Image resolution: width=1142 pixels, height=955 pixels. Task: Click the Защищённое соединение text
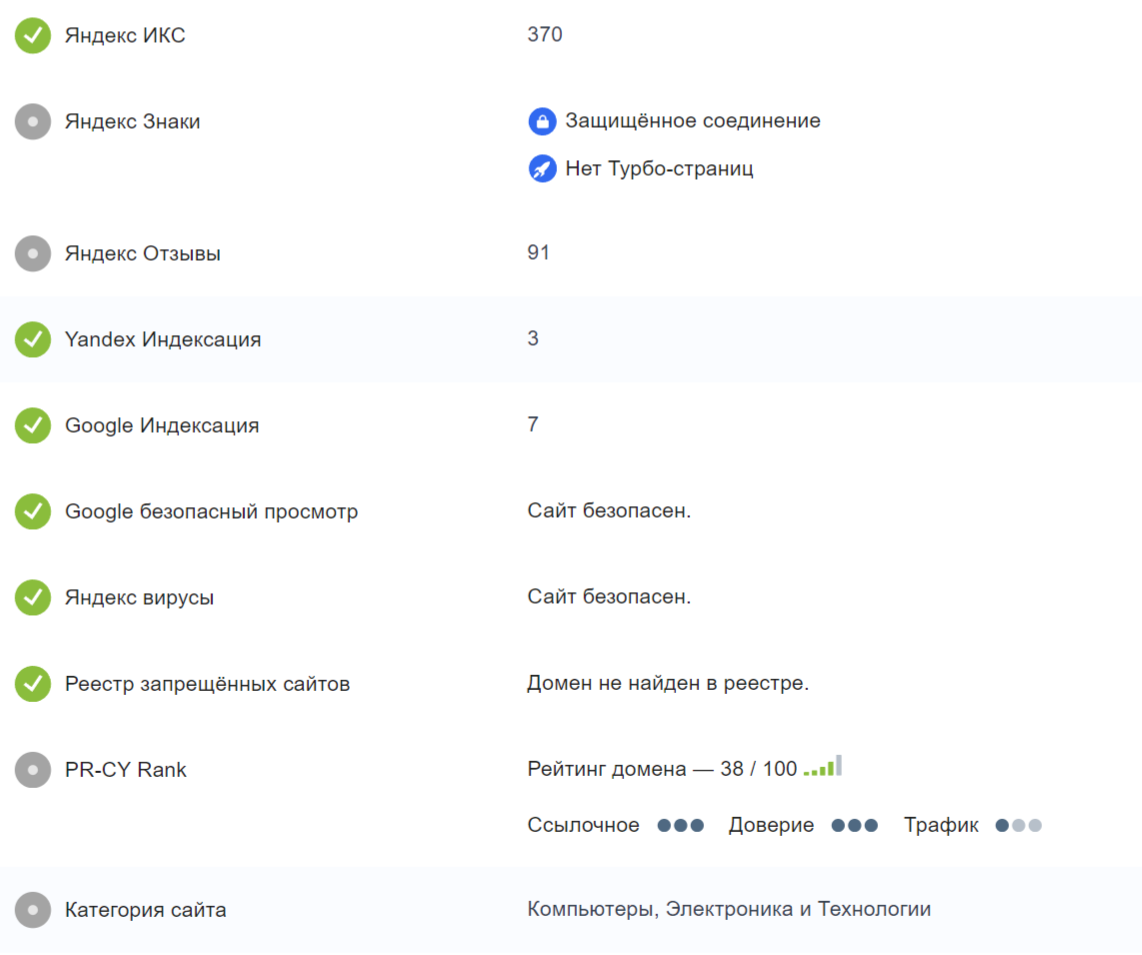693,121
